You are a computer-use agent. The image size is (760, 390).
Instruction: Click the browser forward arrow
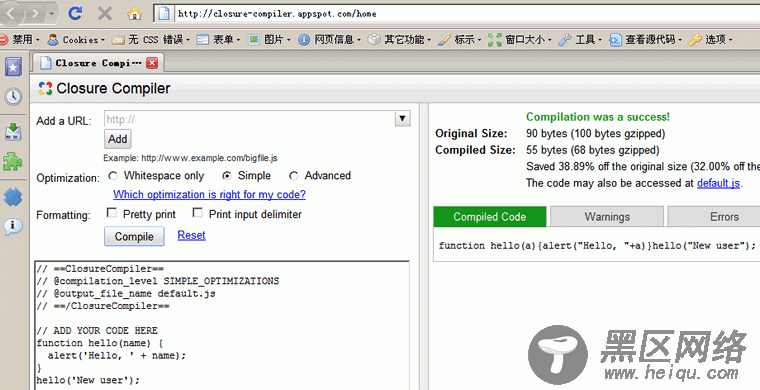[35, 14]
